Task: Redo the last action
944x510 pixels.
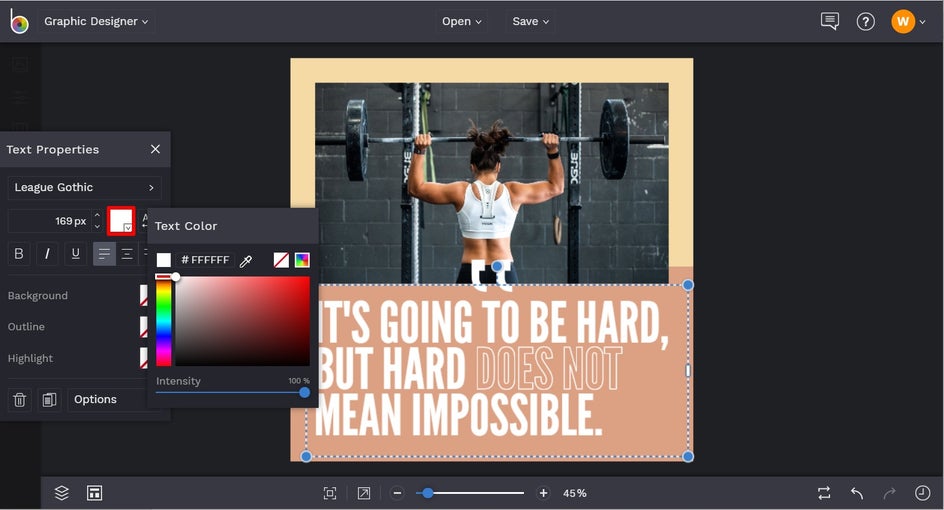Action: 889,493
